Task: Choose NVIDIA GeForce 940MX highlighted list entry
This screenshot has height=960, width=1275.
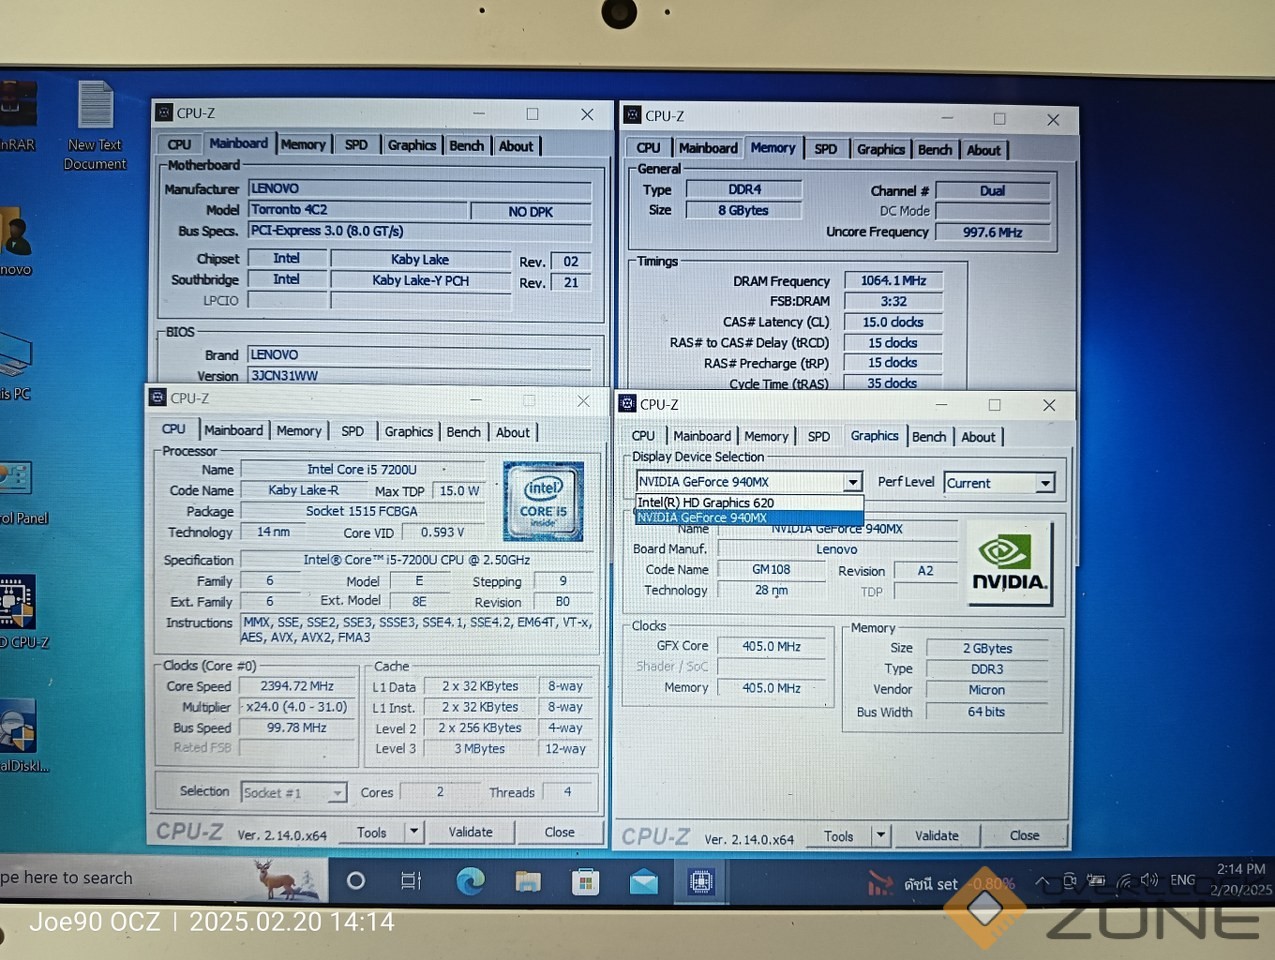Action: (x=749, y=517)
